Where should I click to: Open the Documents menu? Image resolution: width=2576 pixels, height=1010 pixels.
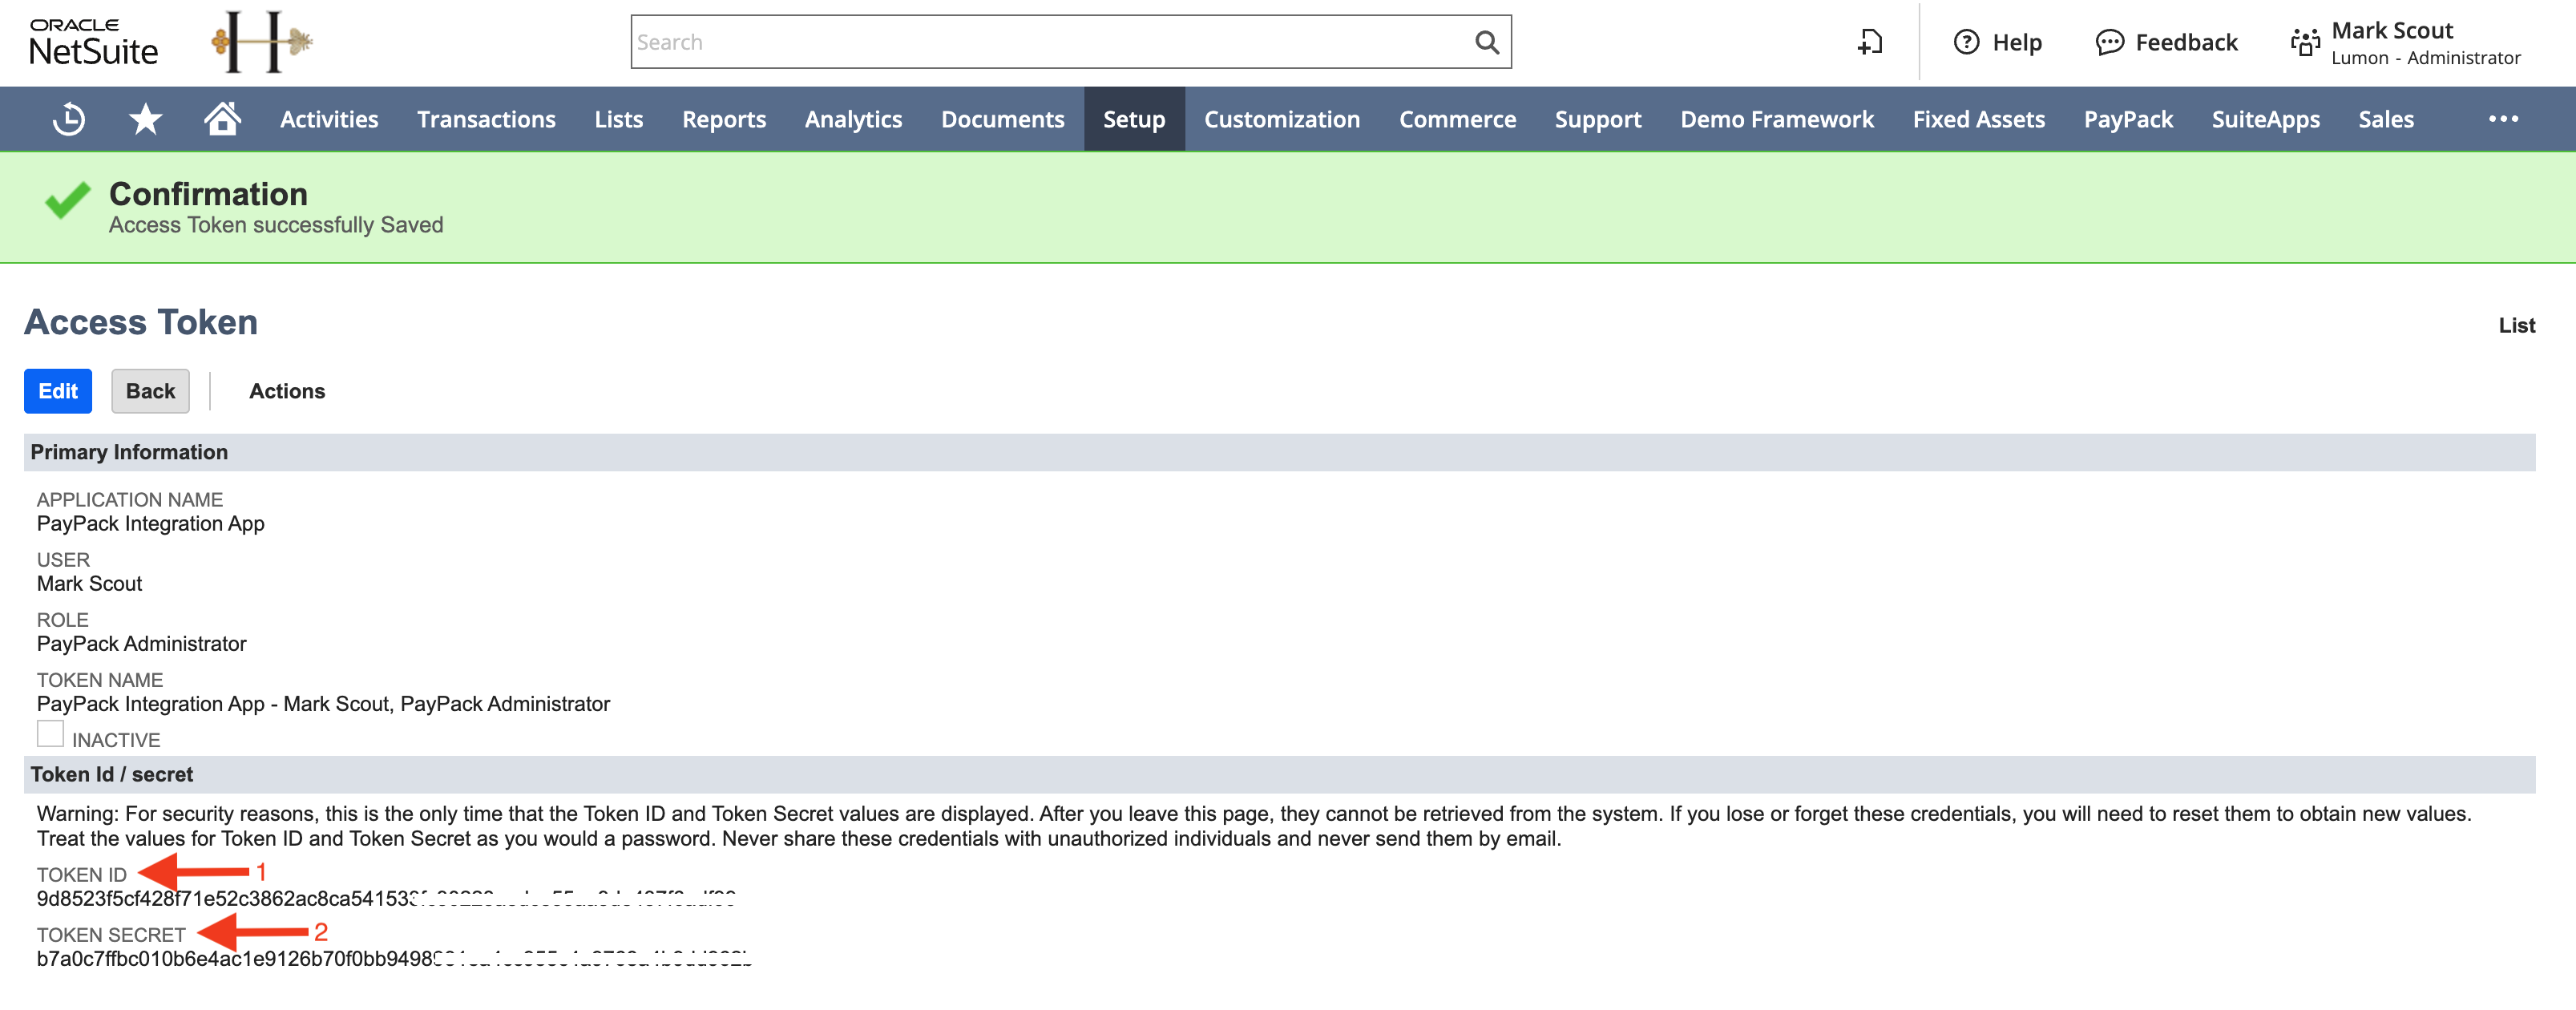tap(1002, 119)
